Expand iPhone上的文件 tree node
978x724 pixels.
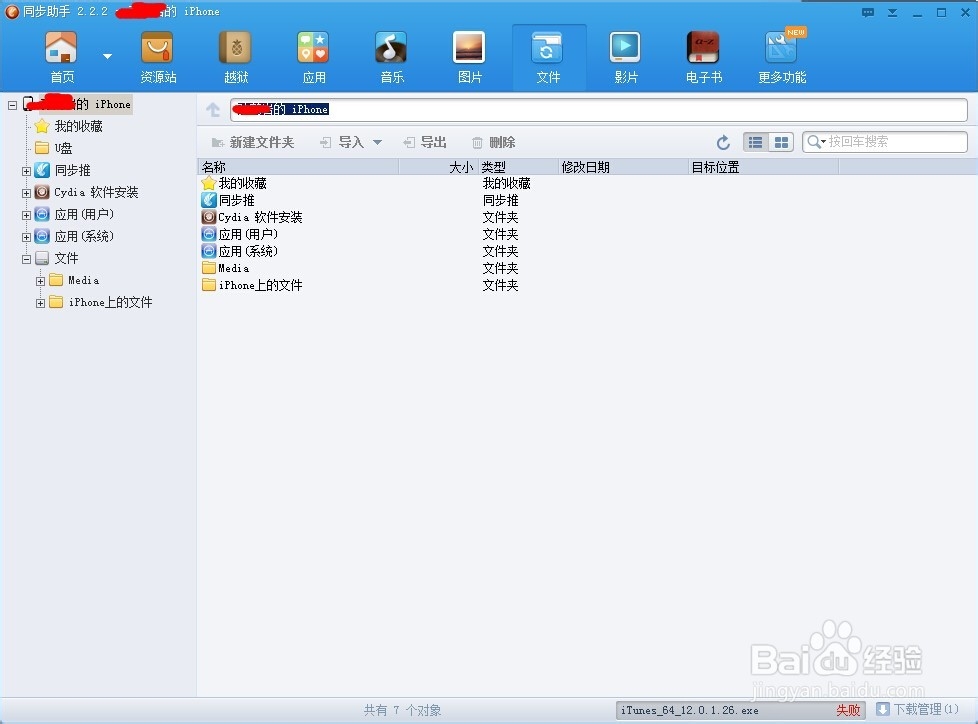tap(41, 303)
